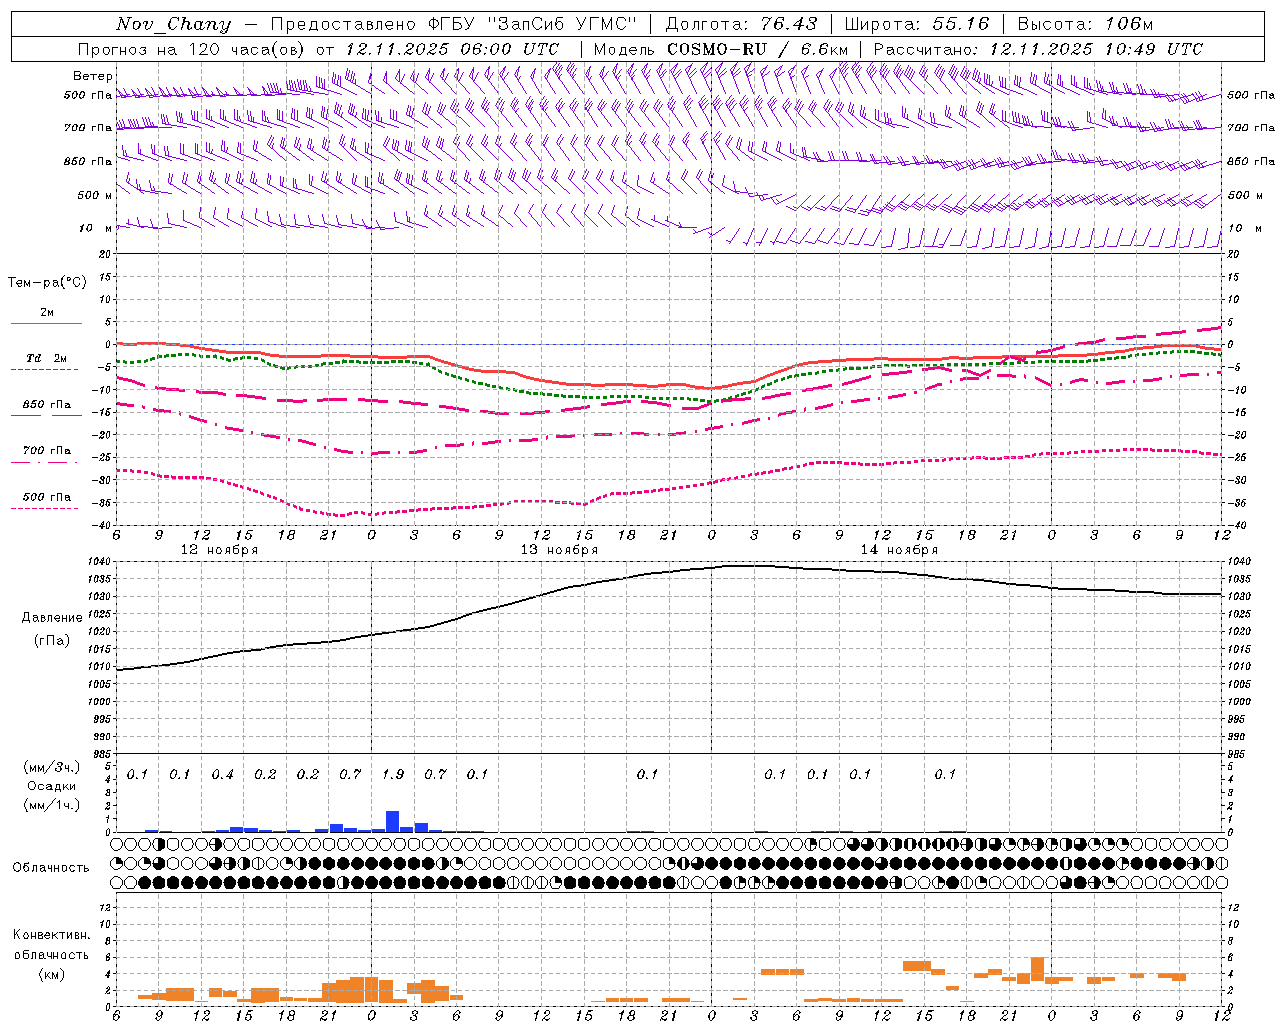The width and height of the screenshot is (1280, 1024).
Task: Click the "Ветер" wind panel label
Action: (93, 76)
